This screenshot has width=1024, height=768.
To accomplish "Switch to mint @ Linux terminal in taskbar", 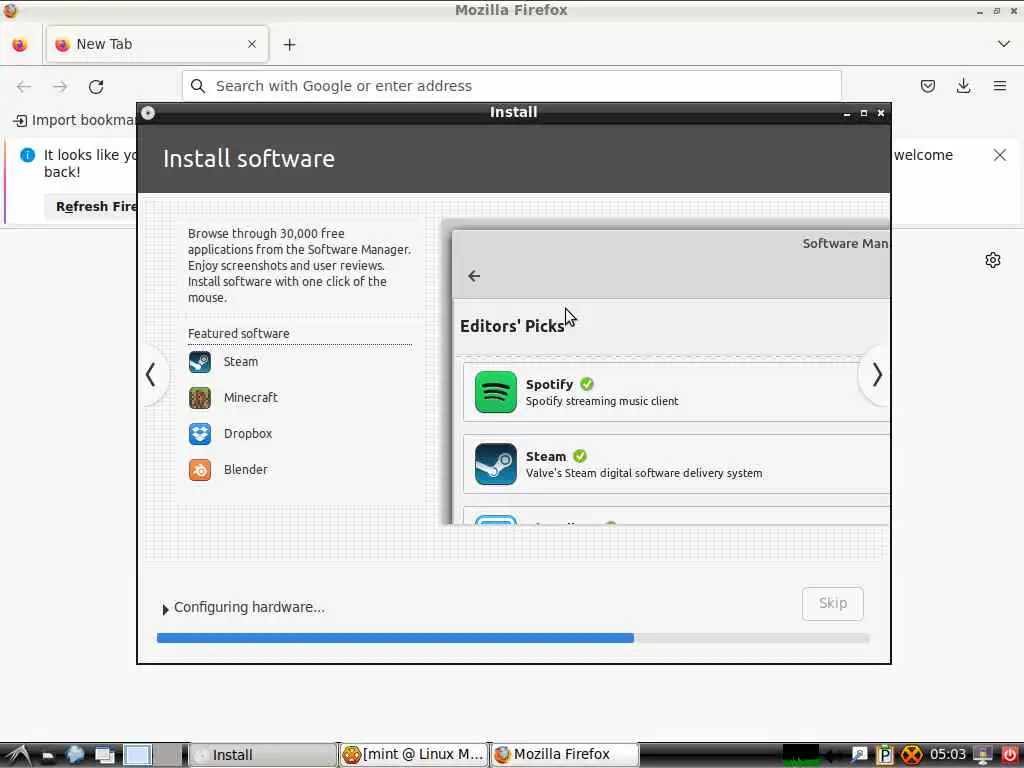I will tap(414, 755).
